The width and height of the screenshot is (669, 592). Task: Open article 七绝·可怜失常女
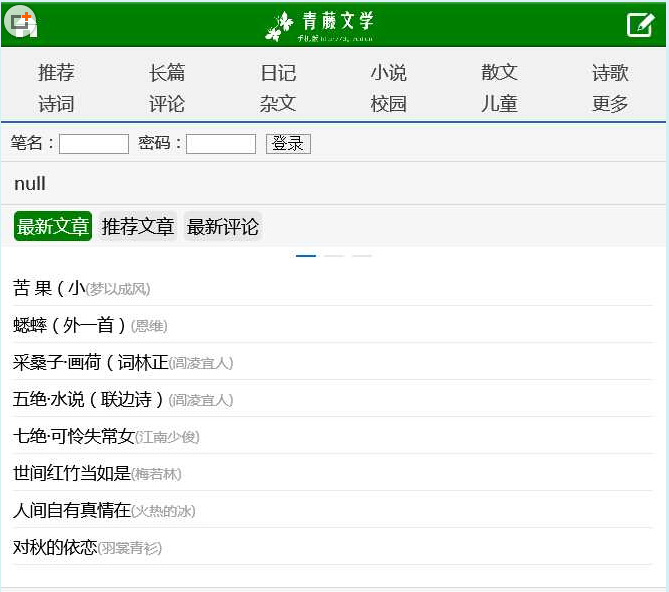[x=74, y=436]
